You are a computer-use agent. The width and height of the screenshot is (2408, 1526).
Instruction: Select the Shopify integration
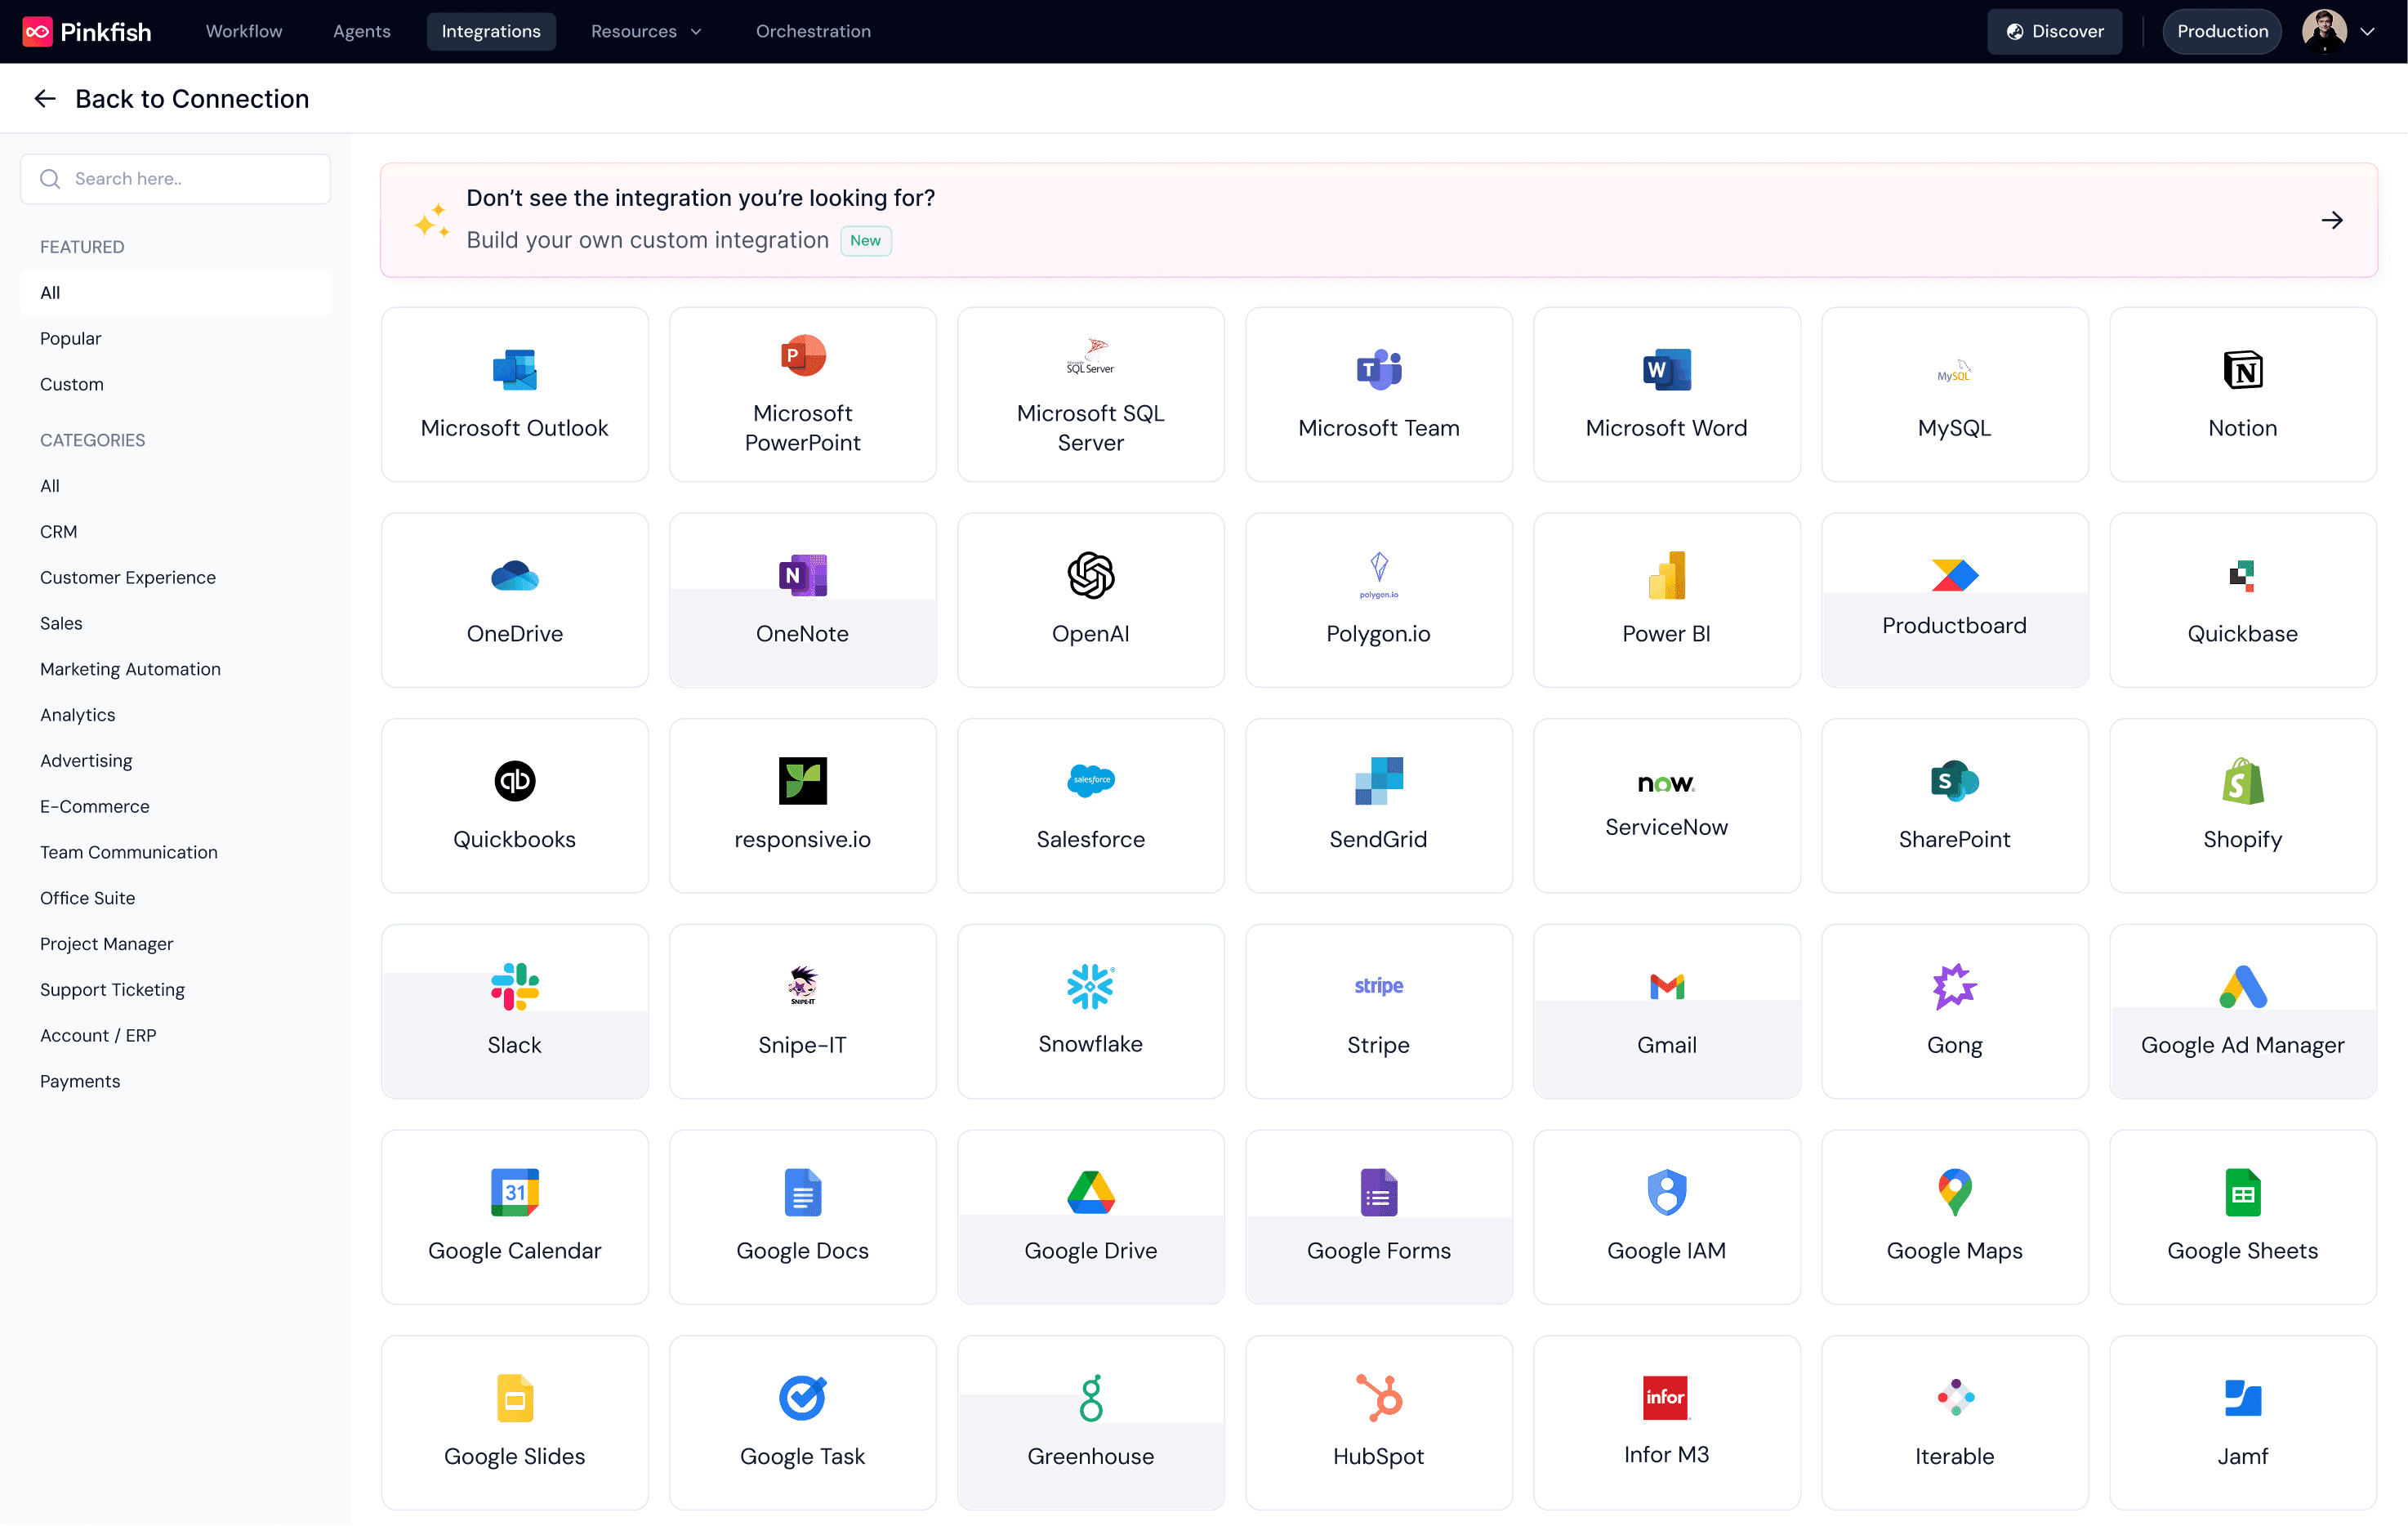point(2242,806)
